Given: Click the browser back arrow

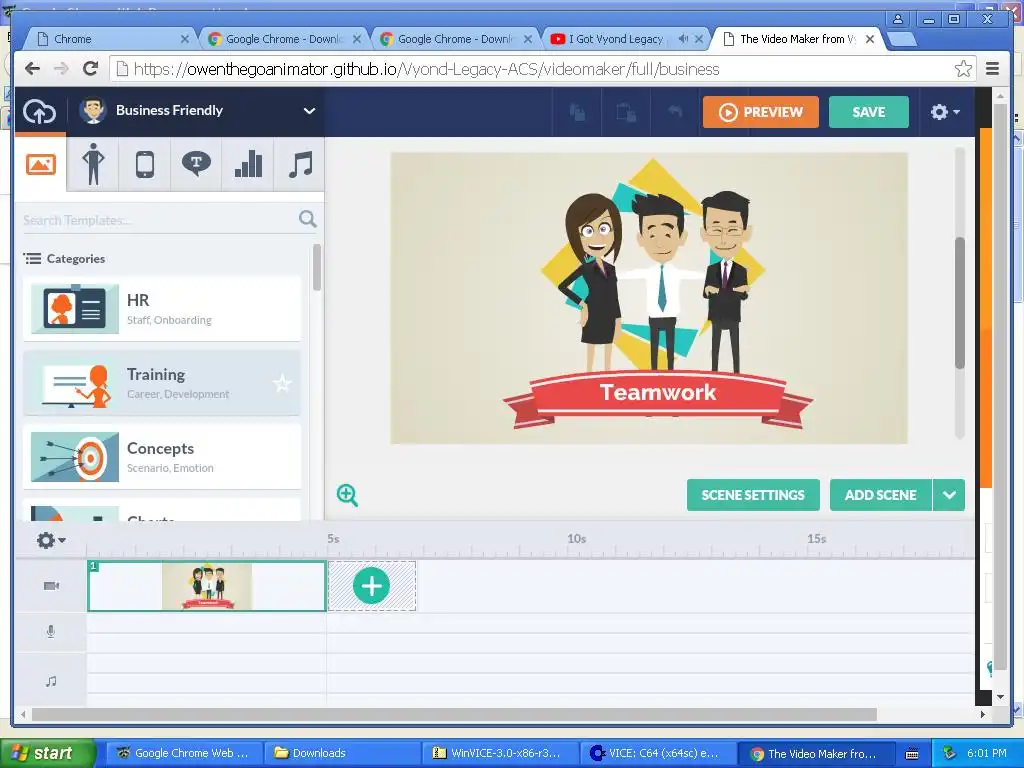Looking at the screenshot, I should point(32,69).
